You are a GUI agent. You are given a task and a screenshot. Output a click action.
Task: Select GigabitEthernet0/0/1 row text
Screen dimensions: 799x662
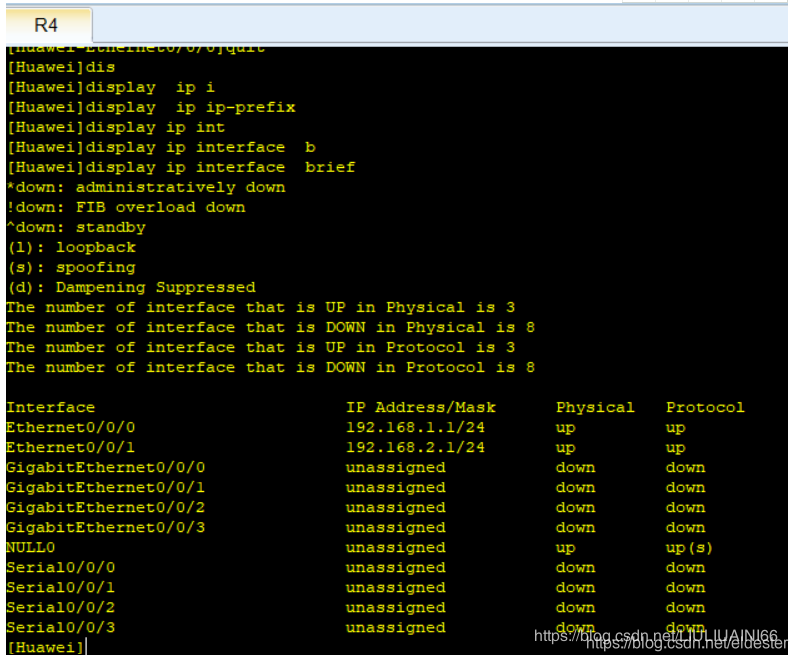point(105,487)
